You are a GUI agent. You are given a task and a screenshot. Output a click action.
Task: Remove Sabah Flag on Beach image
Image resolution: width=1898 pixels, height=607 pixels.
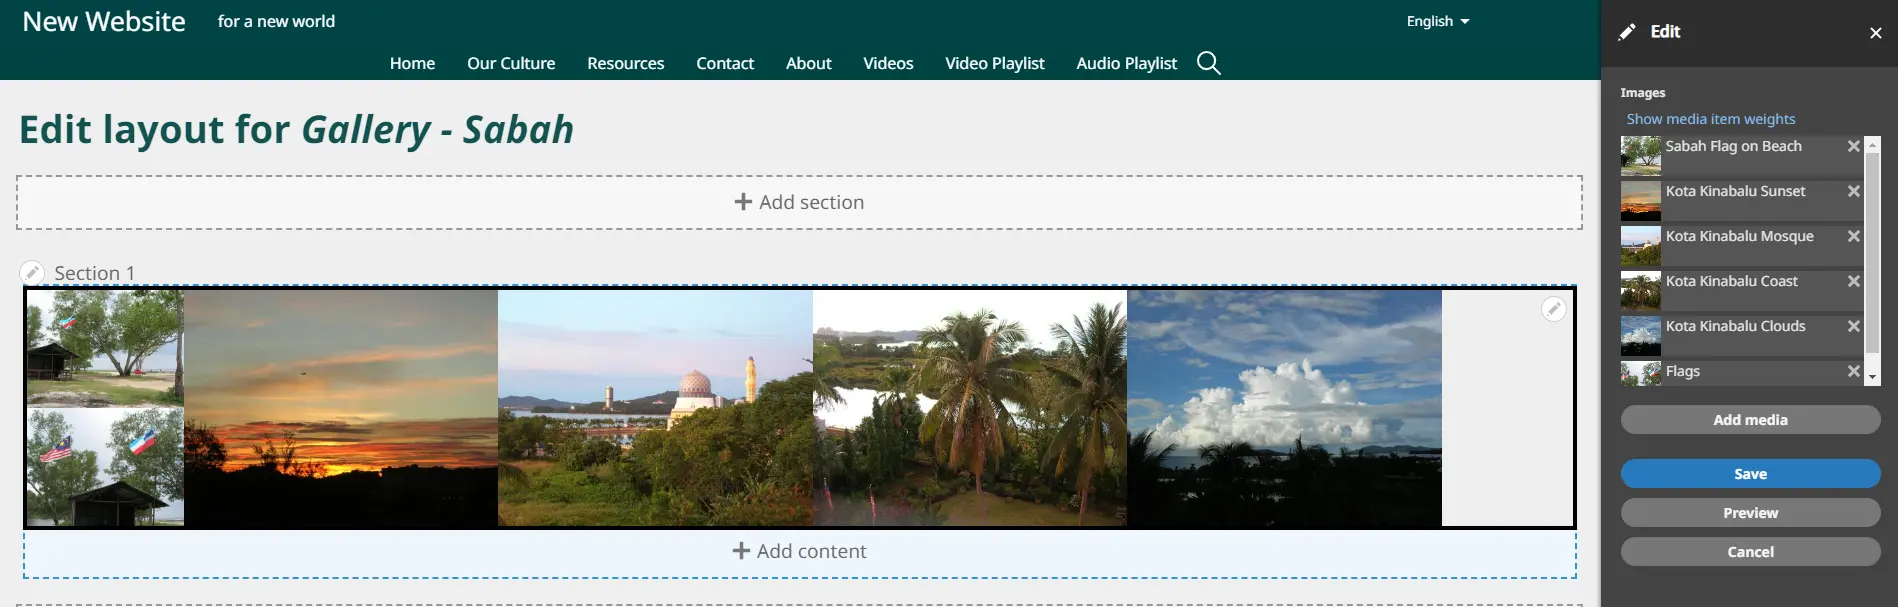tap(1853, 146)
